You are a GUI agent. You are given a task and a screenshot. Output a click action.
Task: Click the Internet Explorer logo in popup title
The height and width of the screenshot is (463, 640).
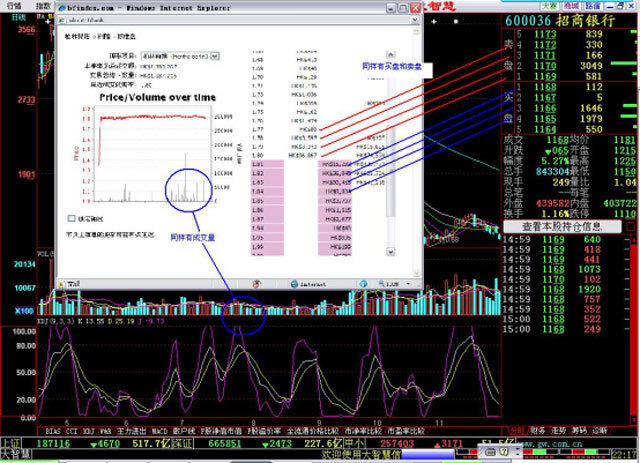pos(62,8)
